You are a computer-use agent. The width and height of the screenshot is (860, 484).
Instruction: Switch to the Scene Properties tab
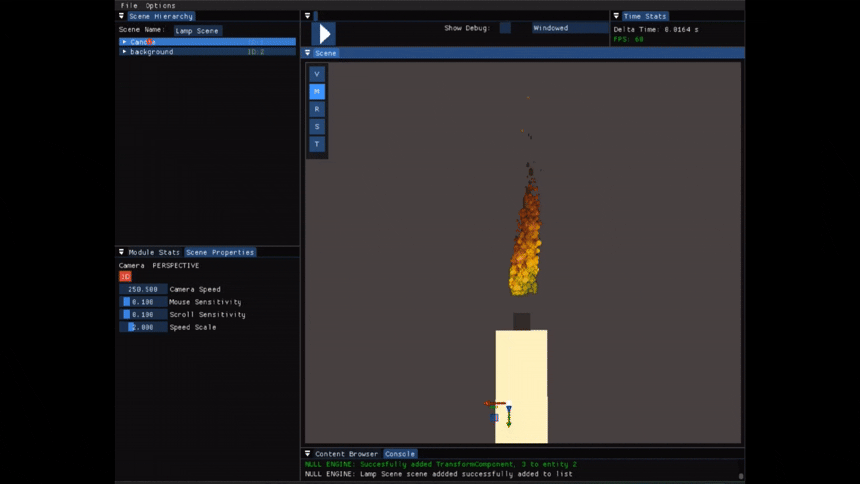click(220, 252)
